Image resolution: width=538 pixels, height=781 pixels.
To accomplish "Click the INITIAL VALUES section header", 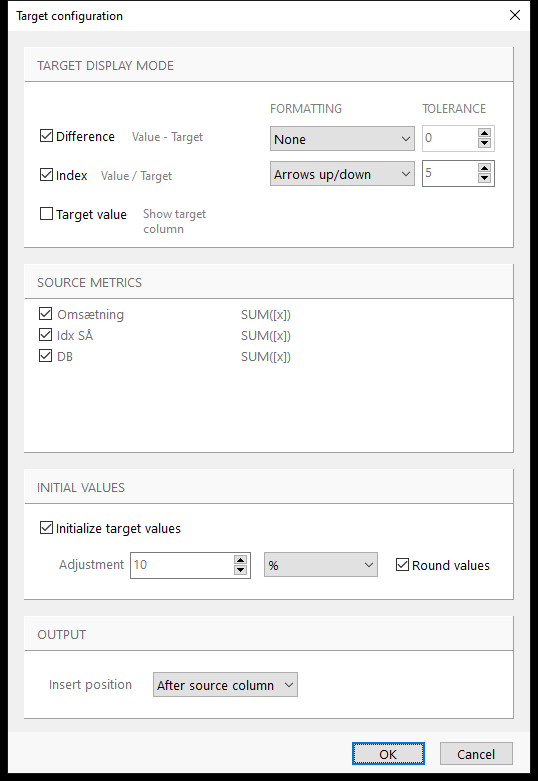I will pos(81,488).
